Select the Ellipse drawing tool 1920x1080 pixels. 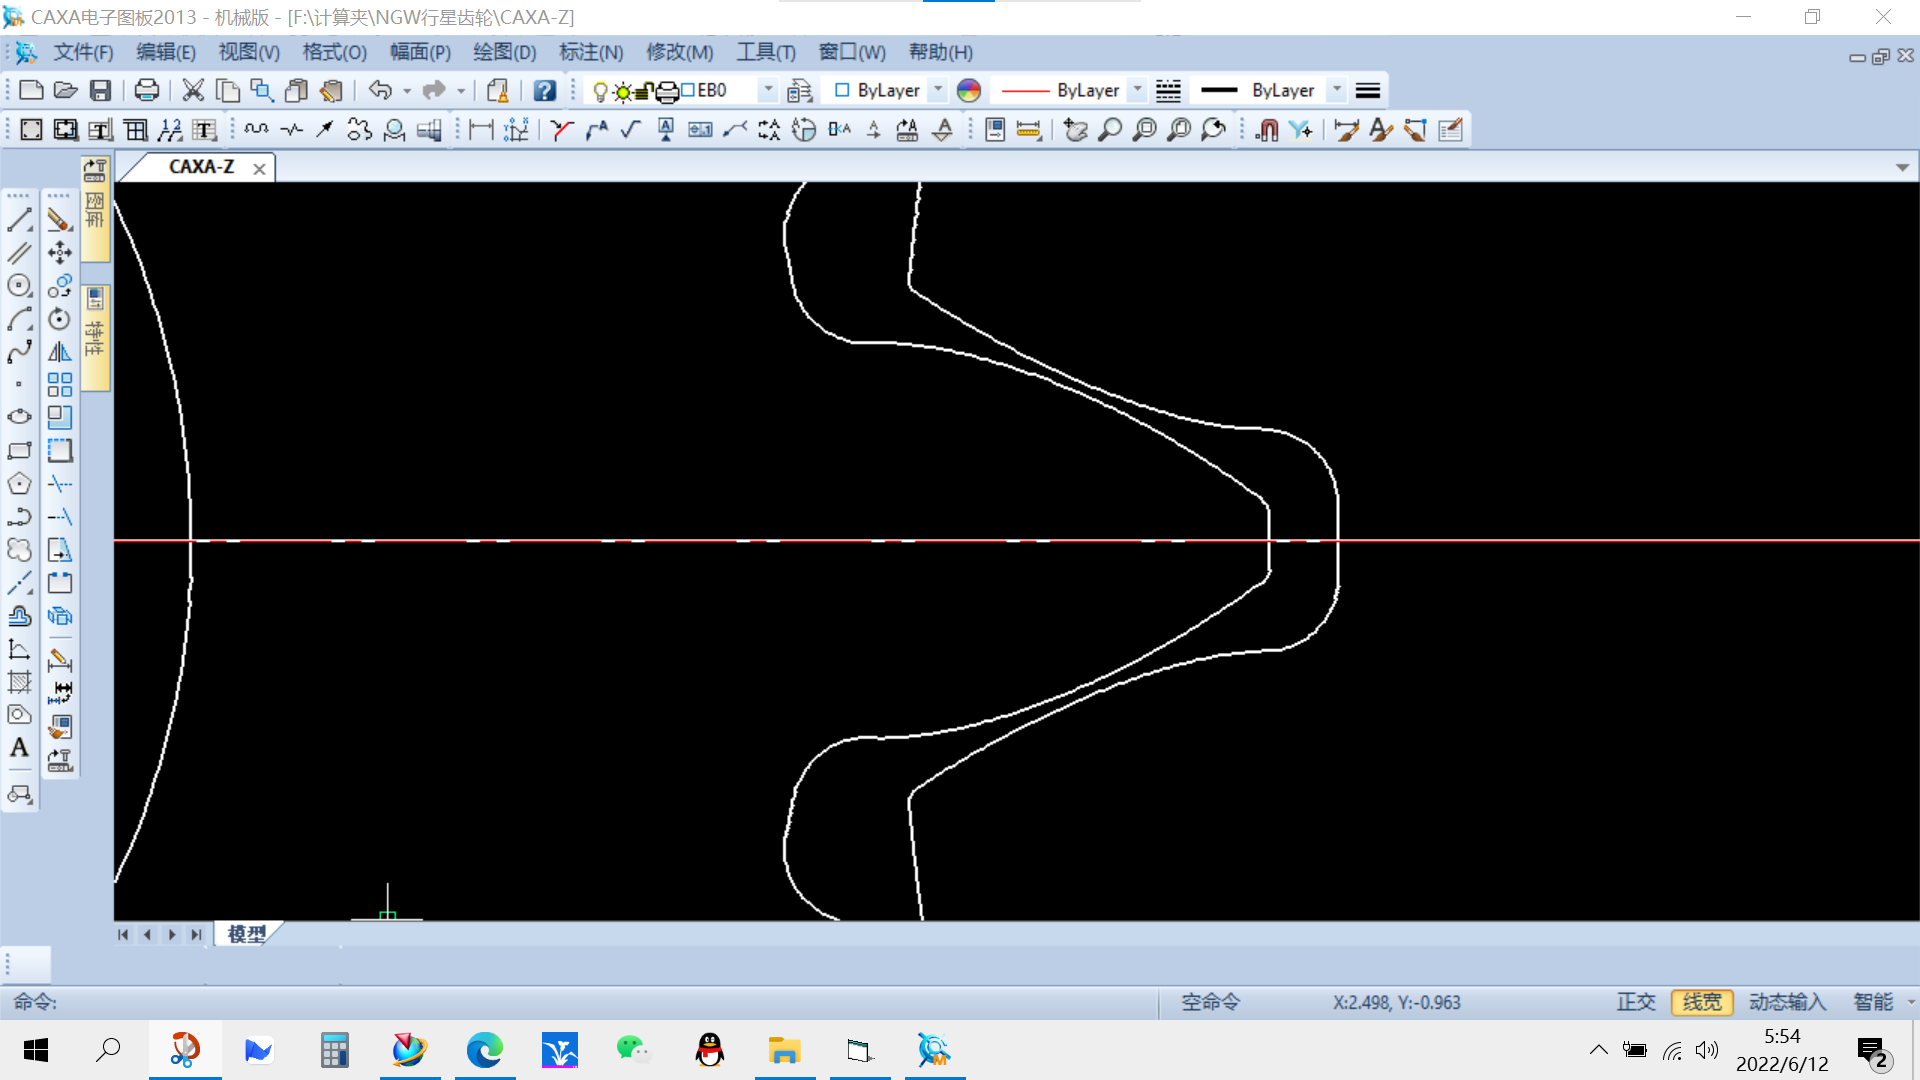20,417
